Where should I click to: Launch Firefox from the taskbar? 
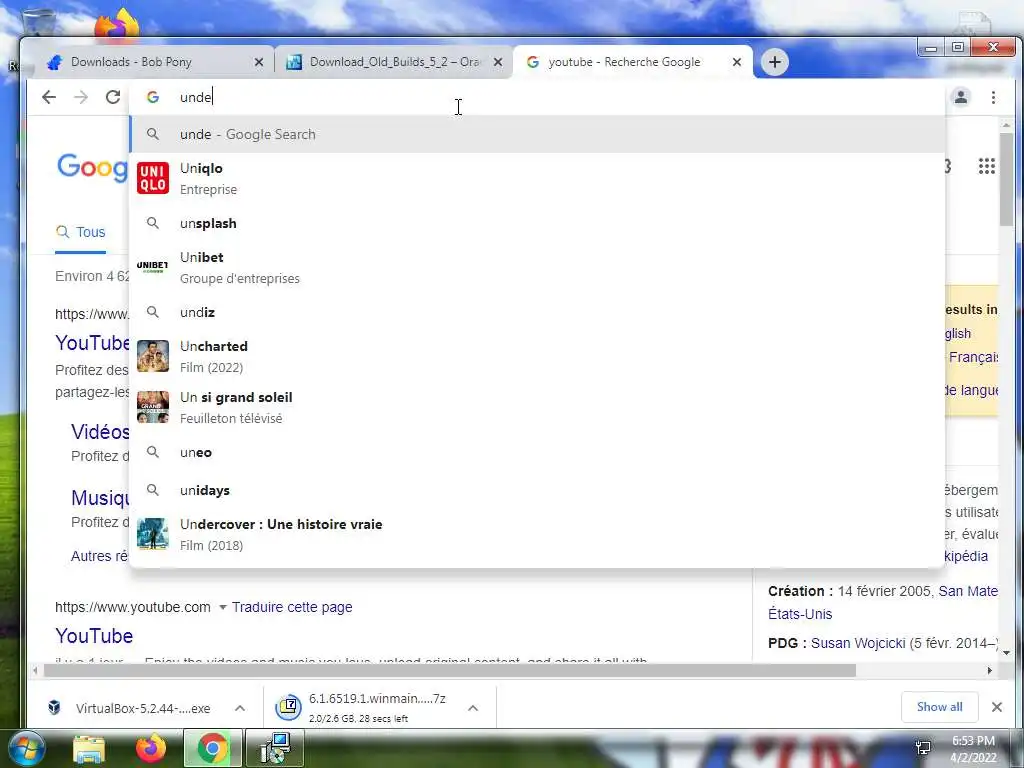[151, 748]
